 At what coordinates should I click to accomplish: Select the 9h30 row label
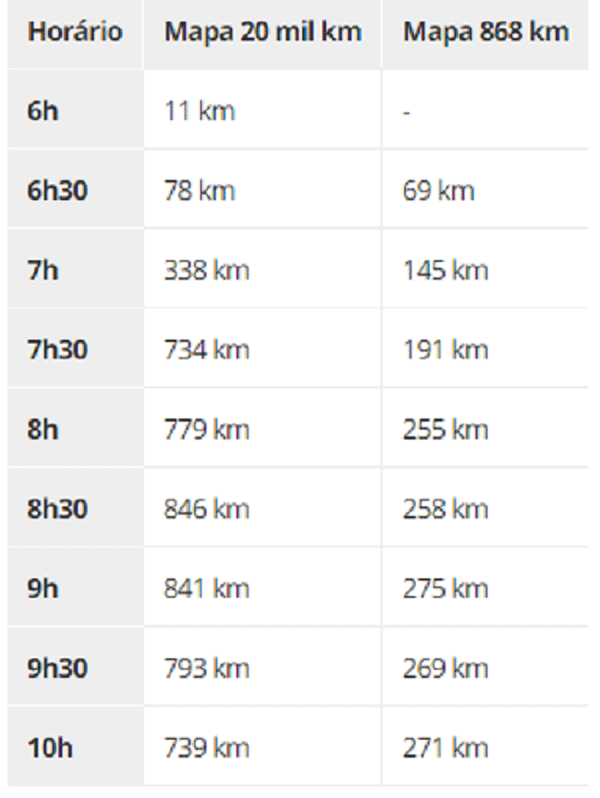click(58, 668)
